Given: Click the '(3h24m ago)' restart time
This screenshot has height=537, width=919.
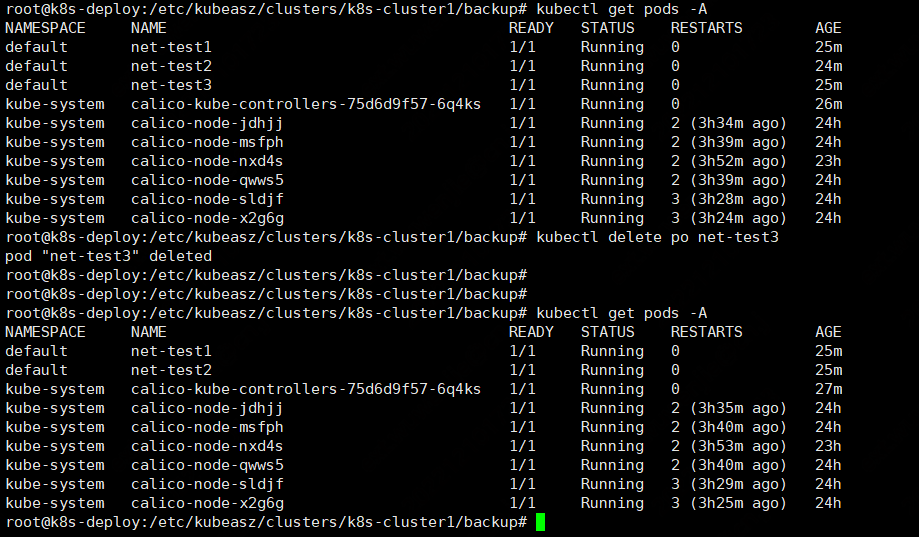Looking at the screenshot, I should click(x=738, y=218).
